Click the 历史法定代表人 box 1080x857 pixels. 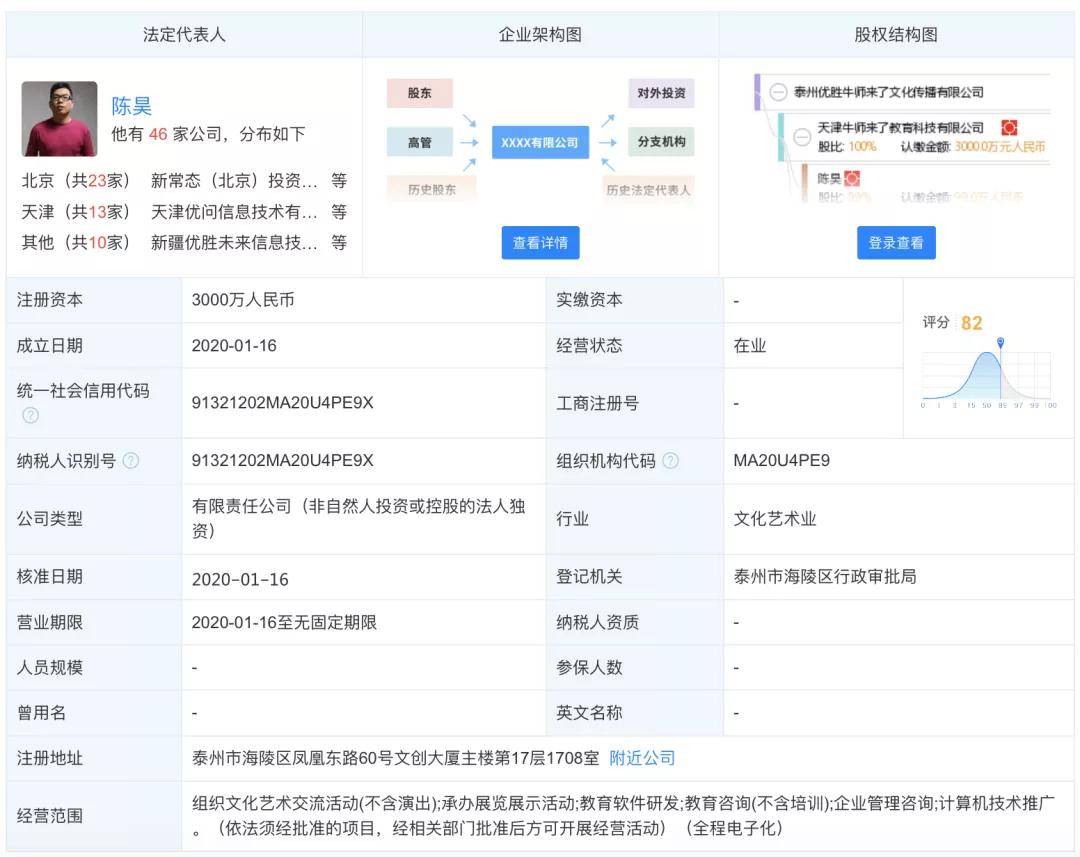coord(648,189)
